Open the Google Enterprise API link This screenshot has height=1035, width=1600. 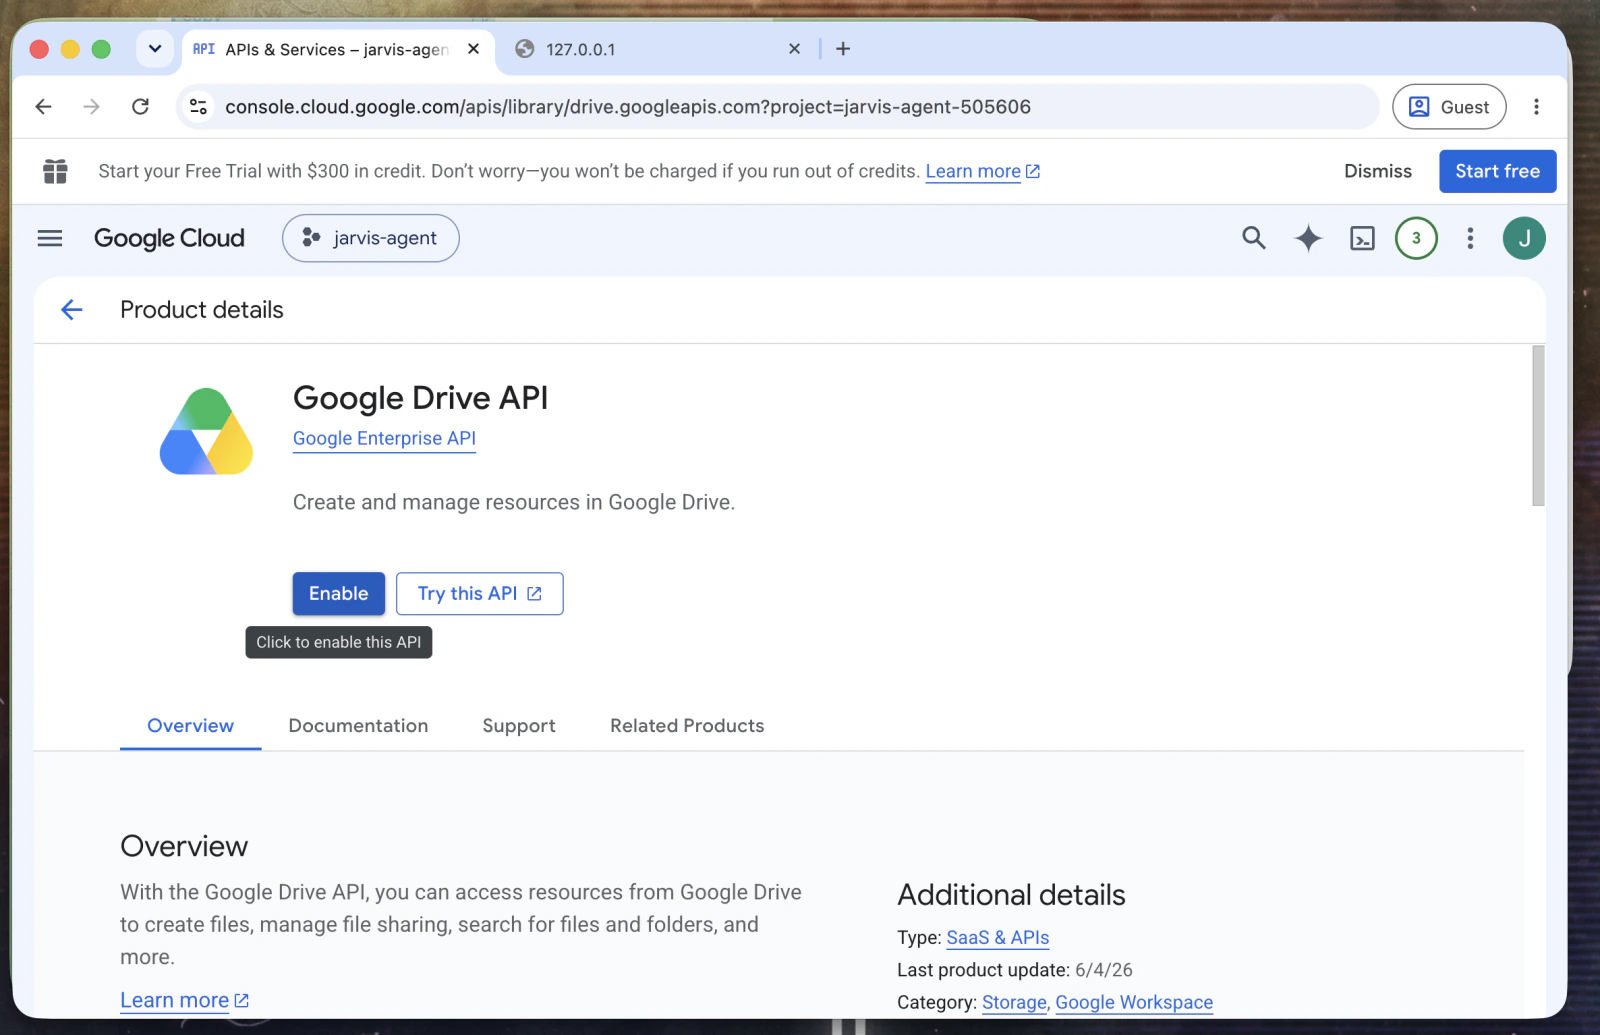point(384,439)
